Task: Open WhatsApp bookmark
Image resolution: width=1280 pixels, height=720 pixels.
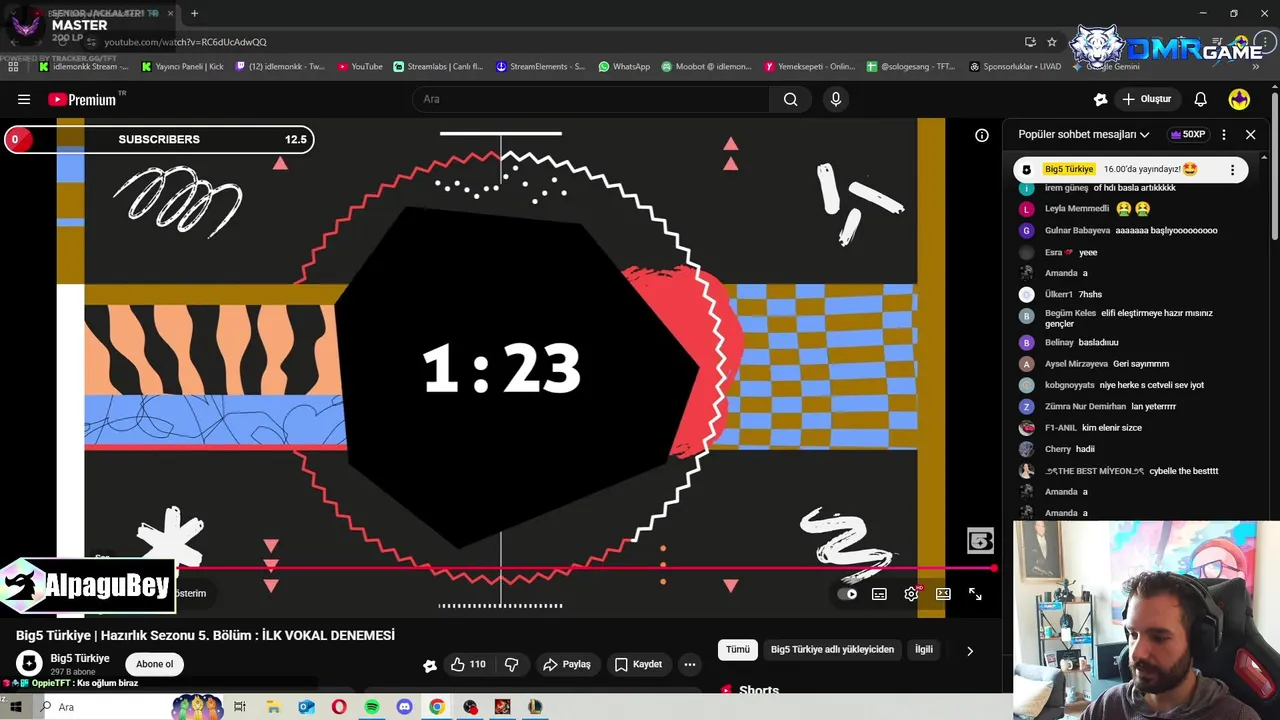Action: pyautogui.click(x=624, y=66)
